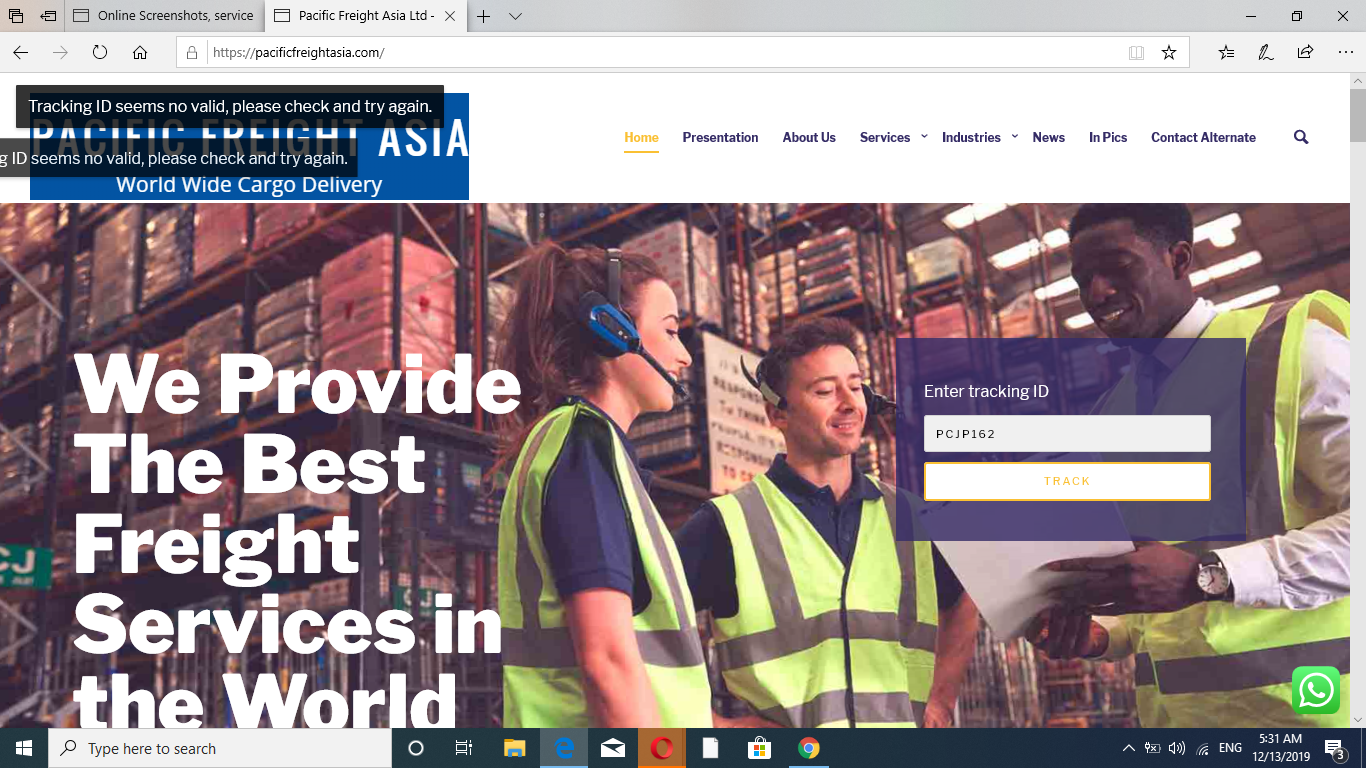The width and height of the screenshot is (1366, 768).
Task: Refresh the page with reload icon
Action: [x=100, y=52]
